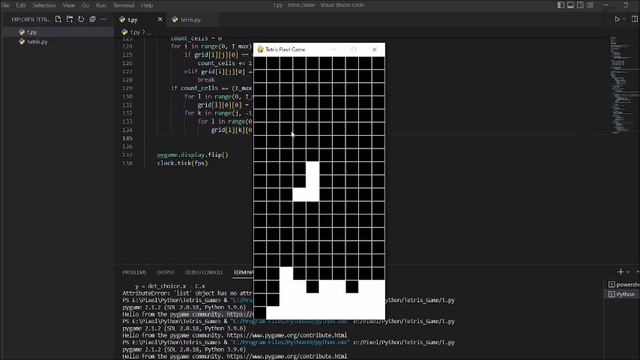Open the customize layout icon
Screen dimensions: 640x360
pos(590,5)
